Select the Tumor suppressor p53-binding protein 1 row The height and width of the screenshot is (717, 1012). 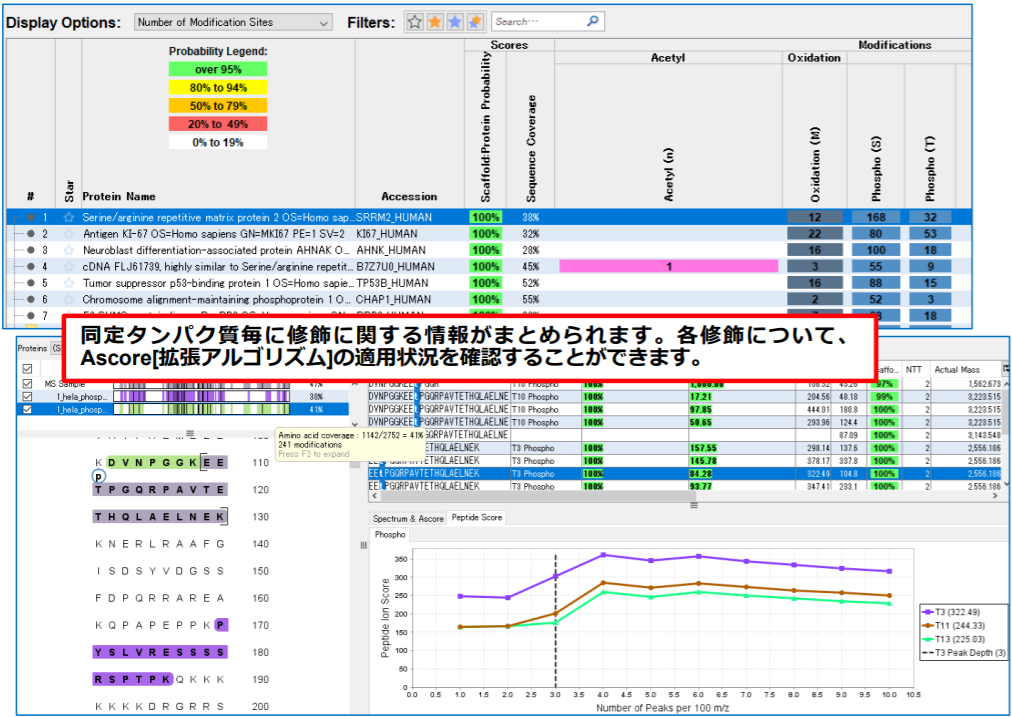pyautogui.click(x=491, y=283)
